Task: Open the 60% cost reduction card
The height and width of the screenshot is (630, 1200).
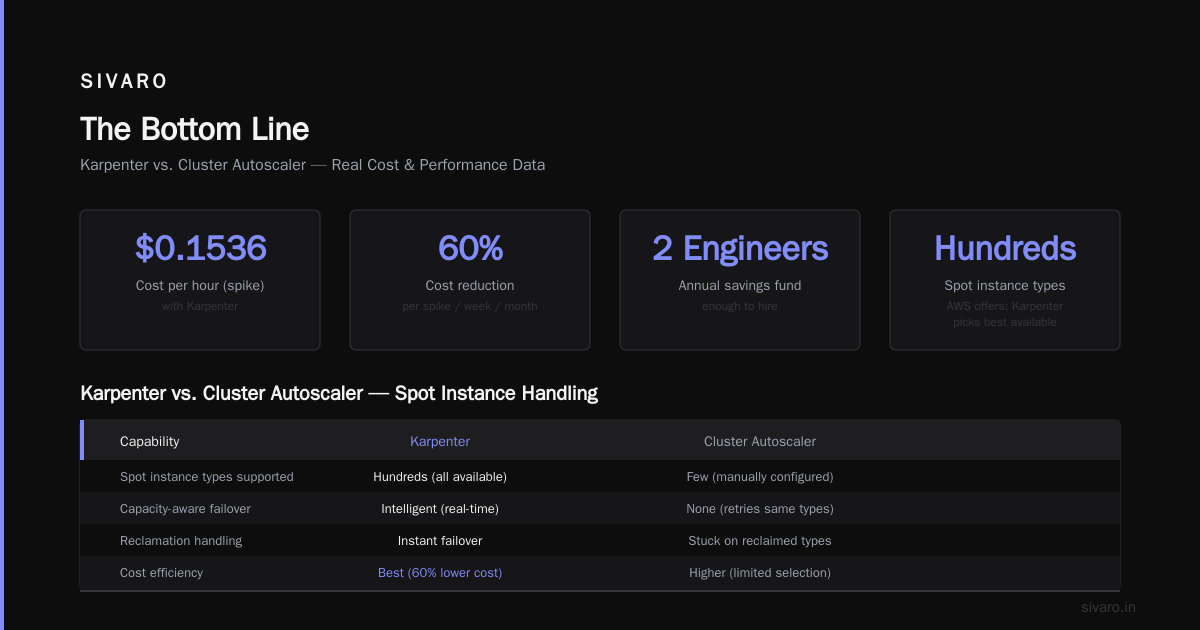Action: click(470, 280)
